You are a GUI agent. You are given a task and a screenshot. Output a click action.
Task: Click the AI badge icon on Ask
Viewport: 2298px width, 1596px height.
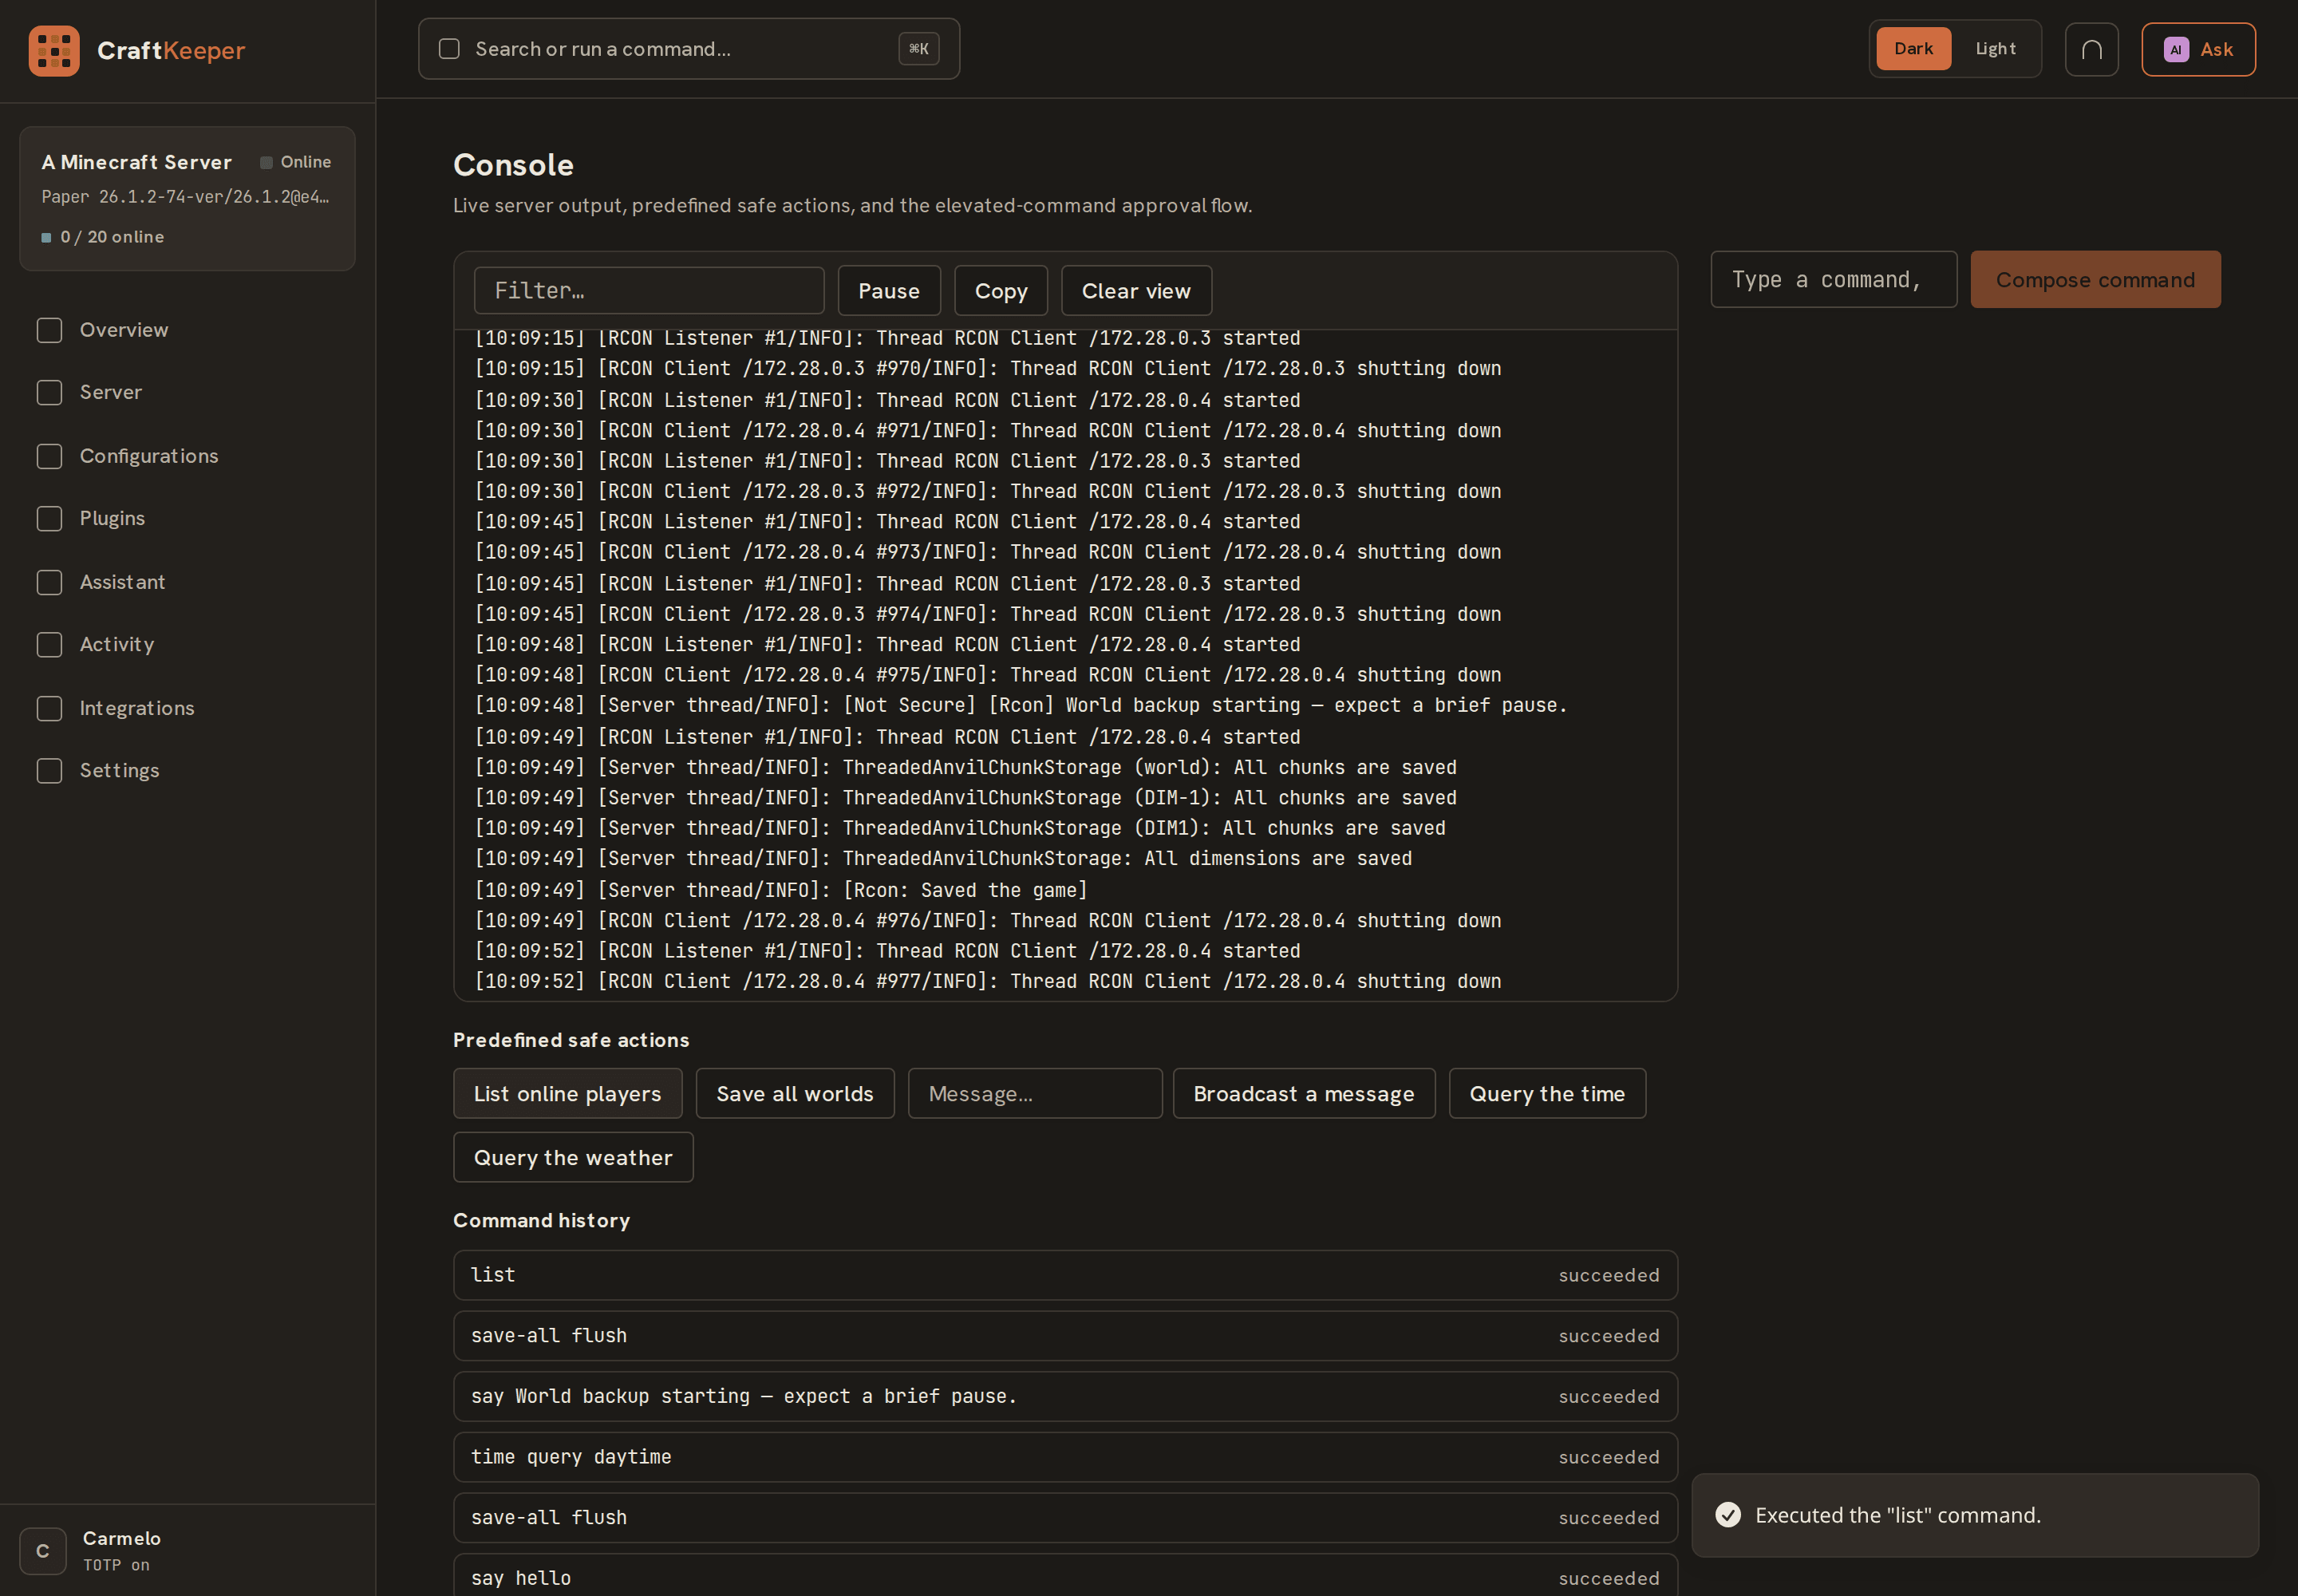tap(2175, 49)
